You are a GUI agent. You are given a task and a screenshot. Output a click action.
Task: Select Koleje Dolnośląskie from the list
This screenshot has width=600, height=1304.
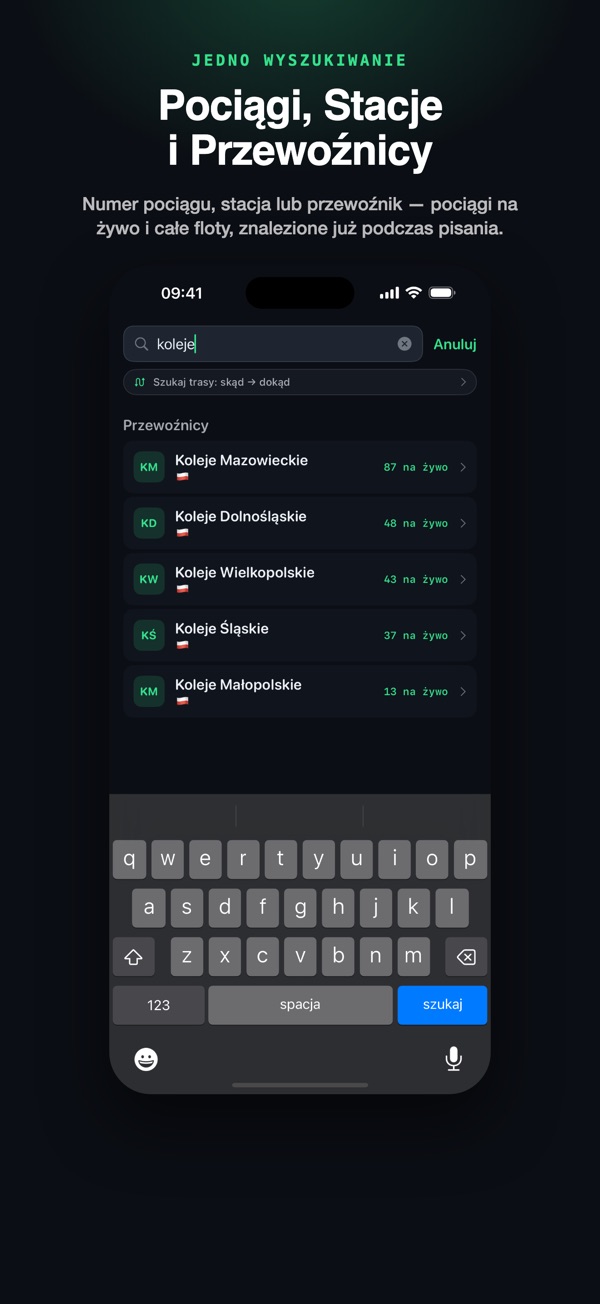(x=300, y=523)
